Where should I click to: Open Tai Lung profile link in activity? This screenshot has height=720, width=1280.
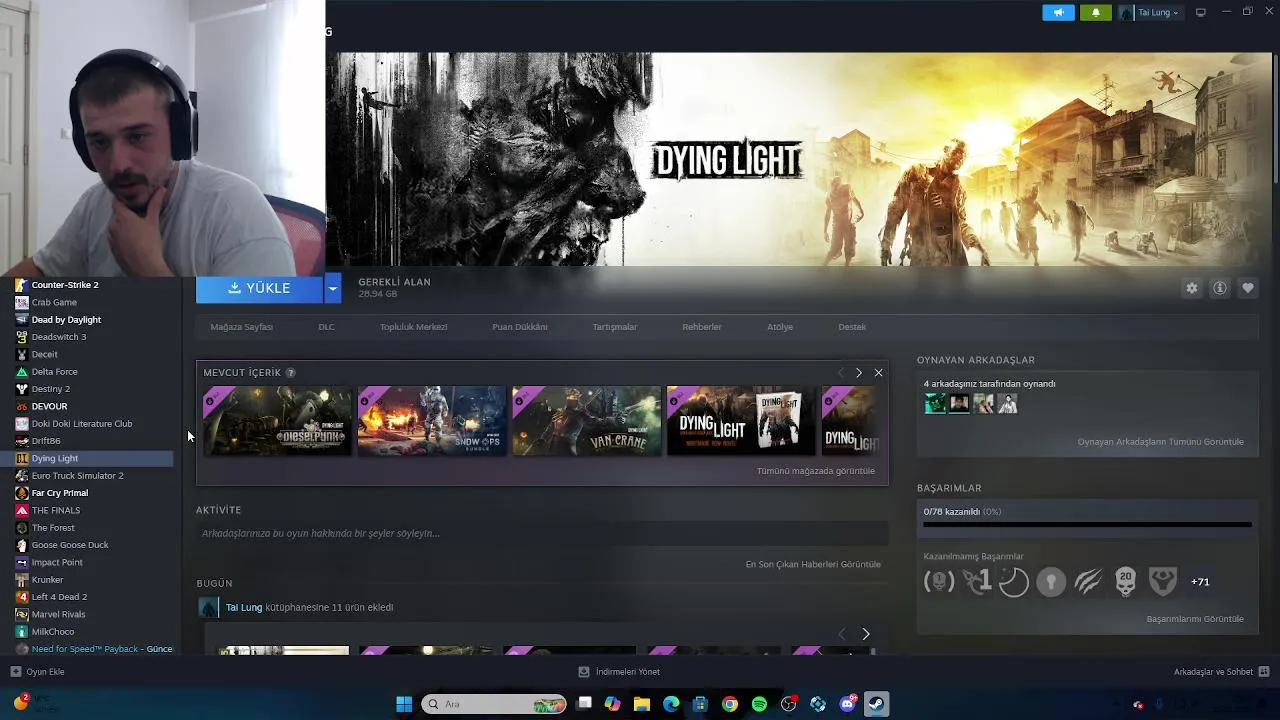[x=244, y=607]
